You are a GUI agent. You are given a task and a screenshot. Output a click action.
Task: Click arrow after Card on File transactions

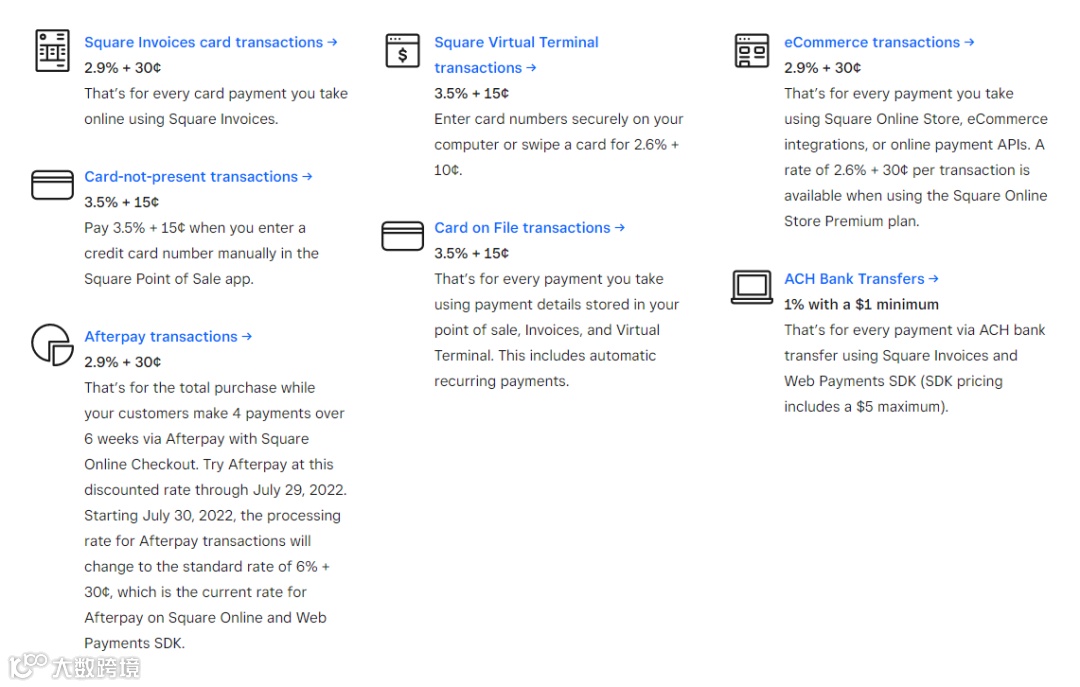tap(620, 227)
